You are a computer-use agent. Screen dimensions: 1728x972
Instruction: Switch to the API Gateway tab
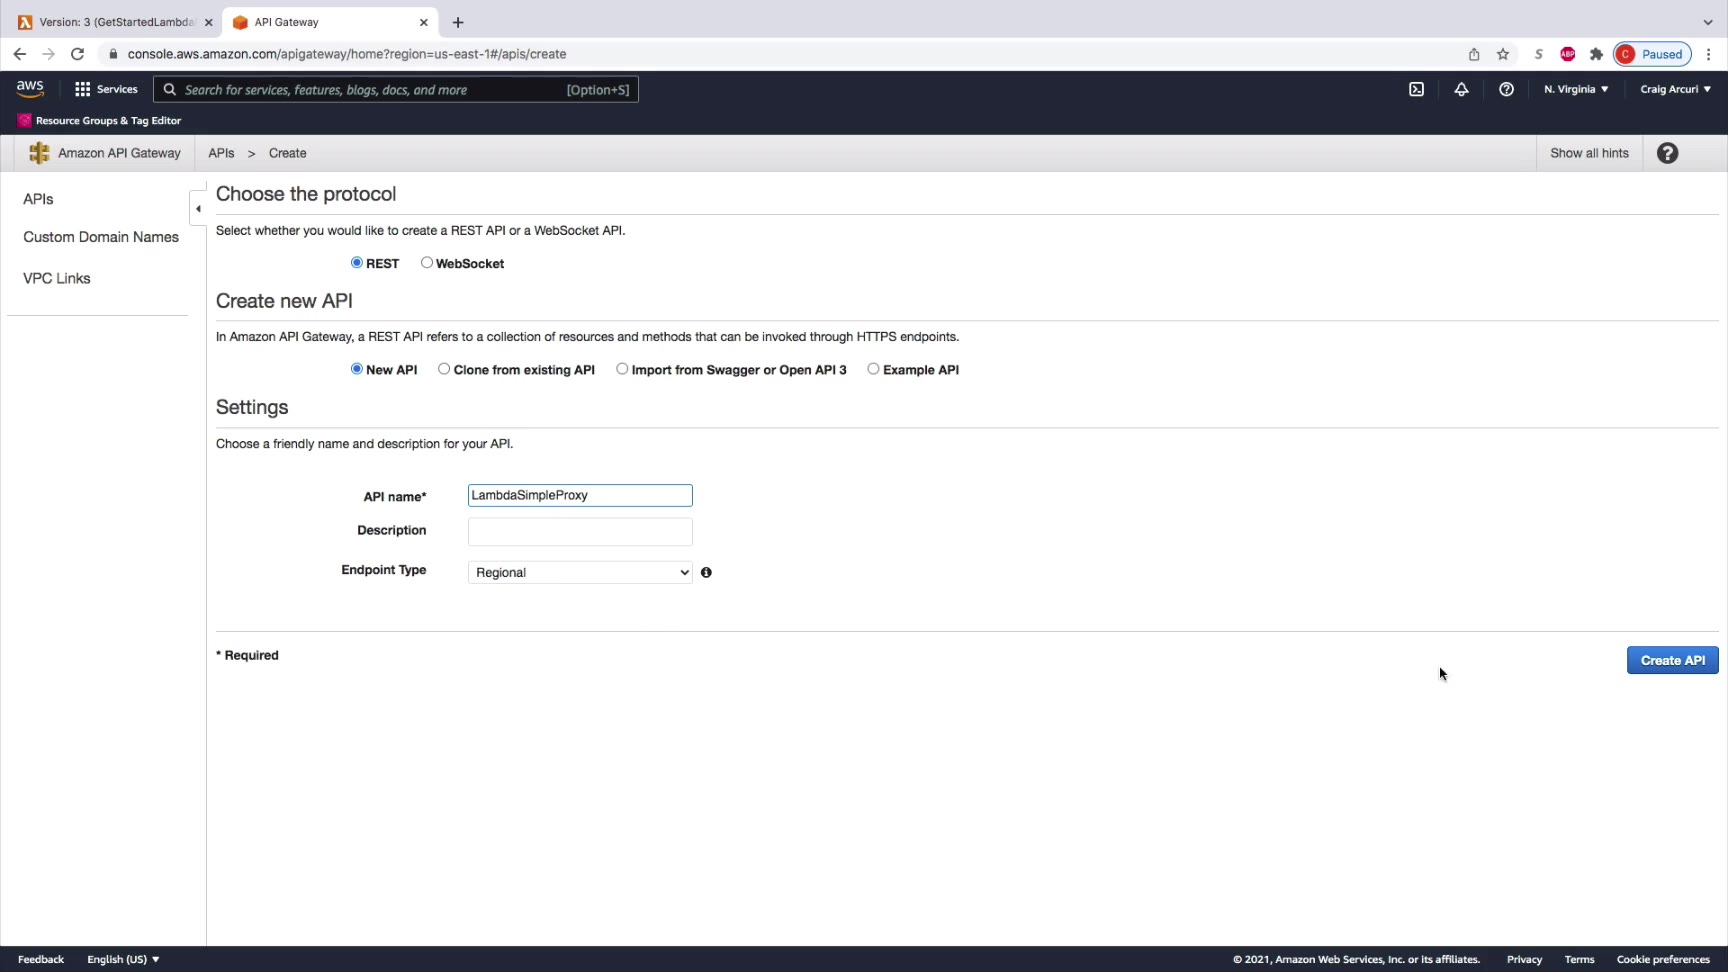point(330,22)
